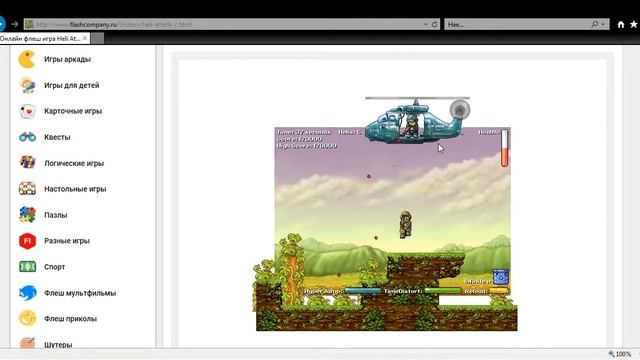The width and height of the screenshot is (640, 360).
Task: Click the Home icon
Action: 621,24
